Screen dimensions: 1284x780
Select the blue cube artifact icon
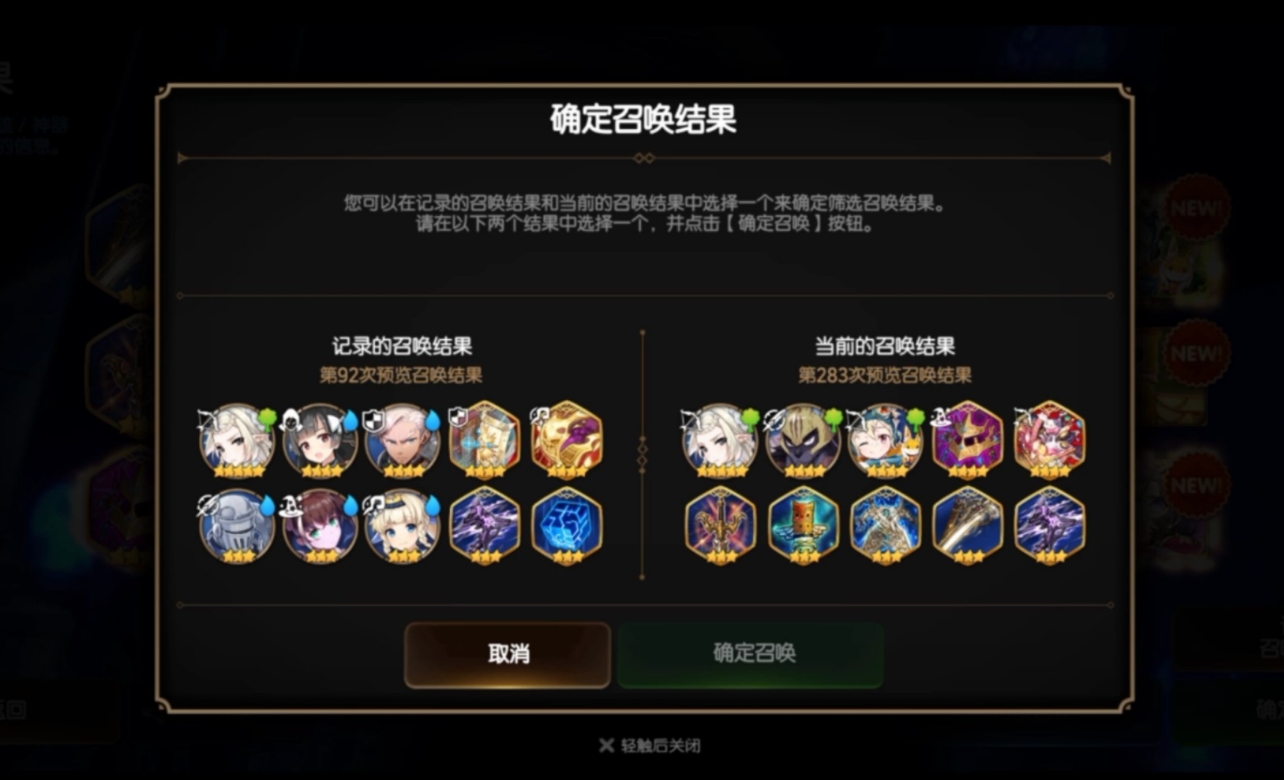pyautogui.click(x=567, y=525)
